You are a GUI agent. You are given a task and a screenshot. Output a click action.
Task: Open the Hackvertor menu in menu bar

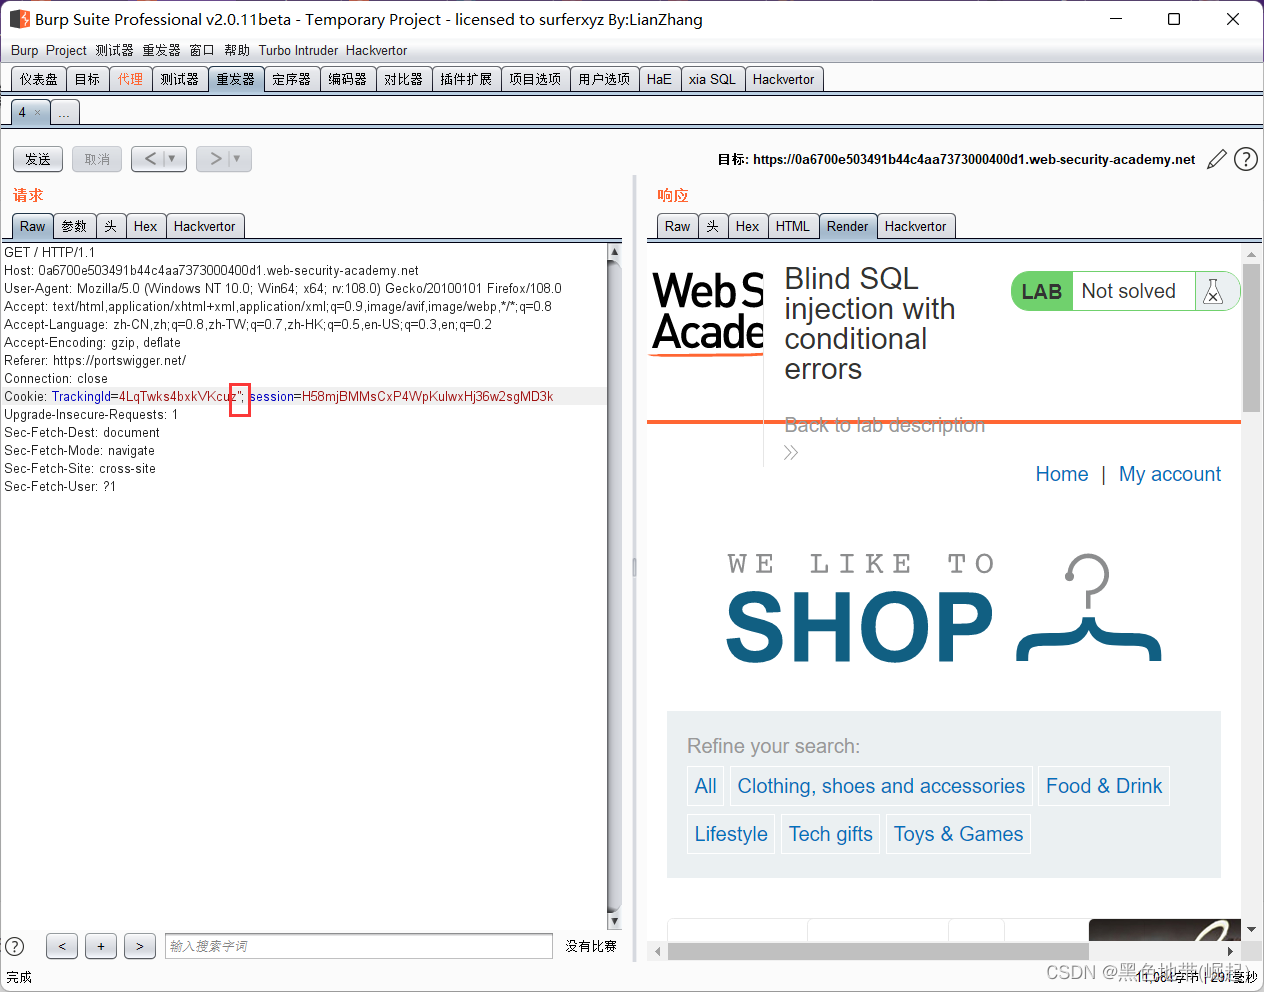[x=376, y=50]
